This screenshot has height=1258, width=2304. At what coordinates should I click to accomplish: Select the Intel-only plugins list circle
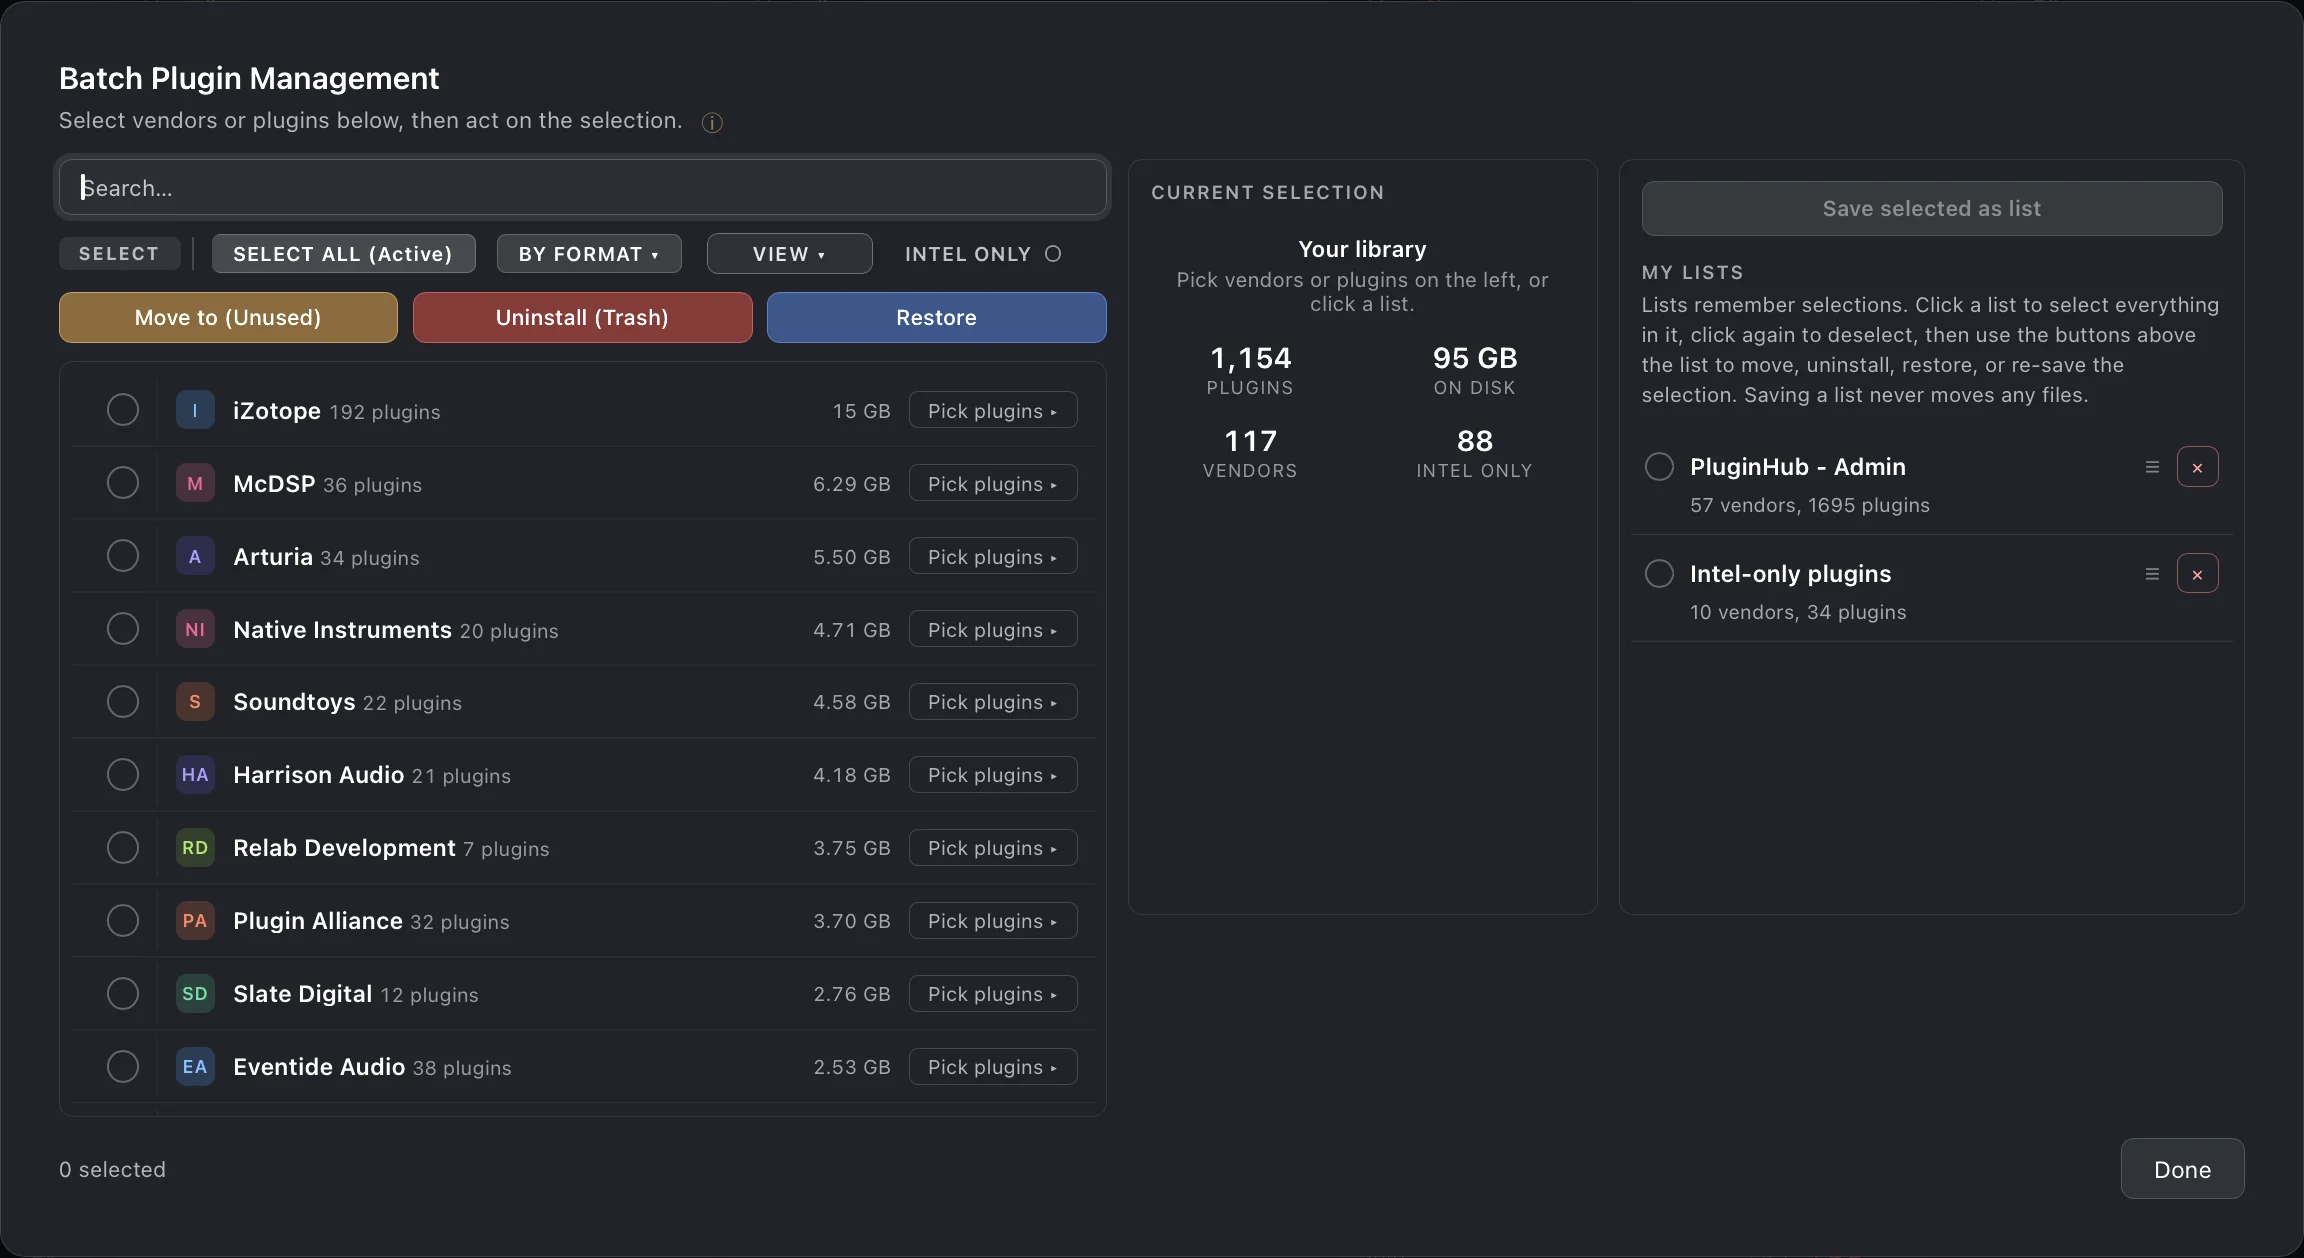[1659, 574]
